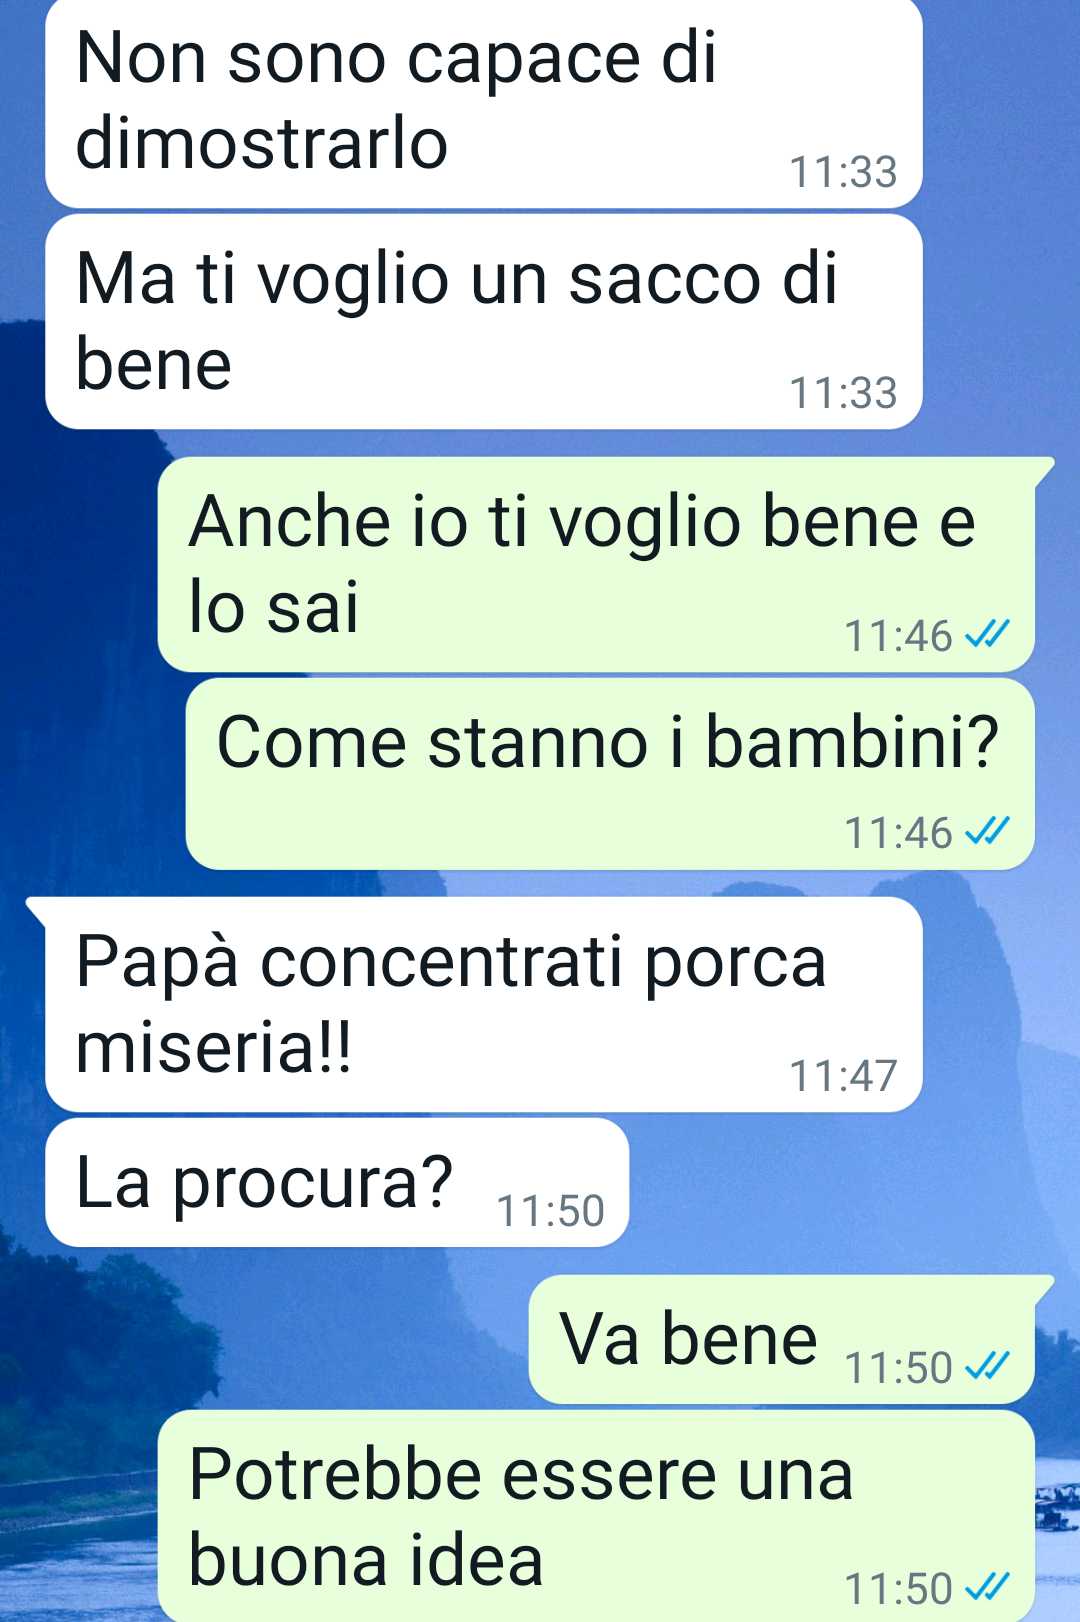
Task: Tap the 11:50 timestamp next to "Va bene"
Action: (x=898, y=1368)
